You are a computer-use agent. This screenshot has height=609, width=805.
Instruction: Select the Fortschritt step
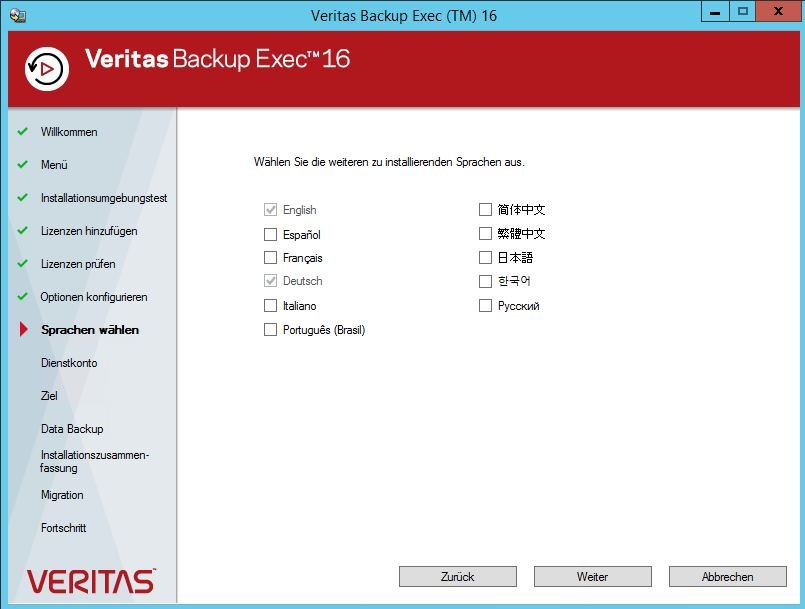tap(64, 528)
